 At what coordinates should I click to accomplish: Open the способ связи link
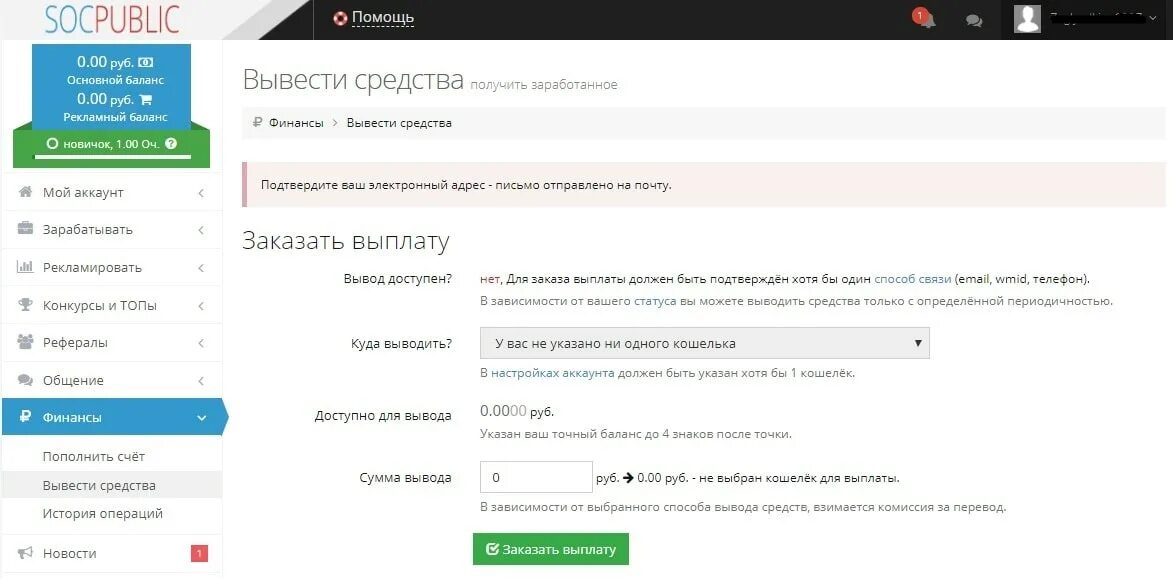tap(912, 279)
